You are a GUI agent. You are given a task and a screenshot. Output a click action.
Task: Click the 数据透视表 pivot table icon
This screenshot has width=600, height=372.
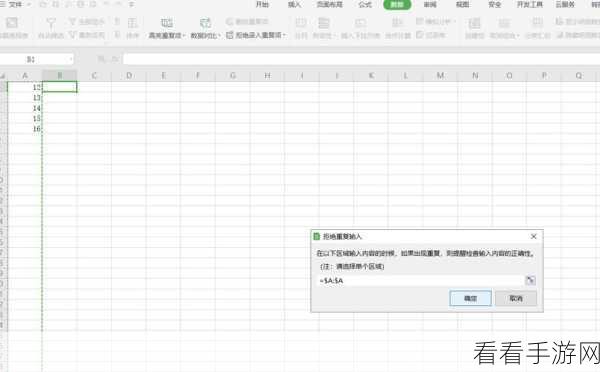tap(11, 23)
